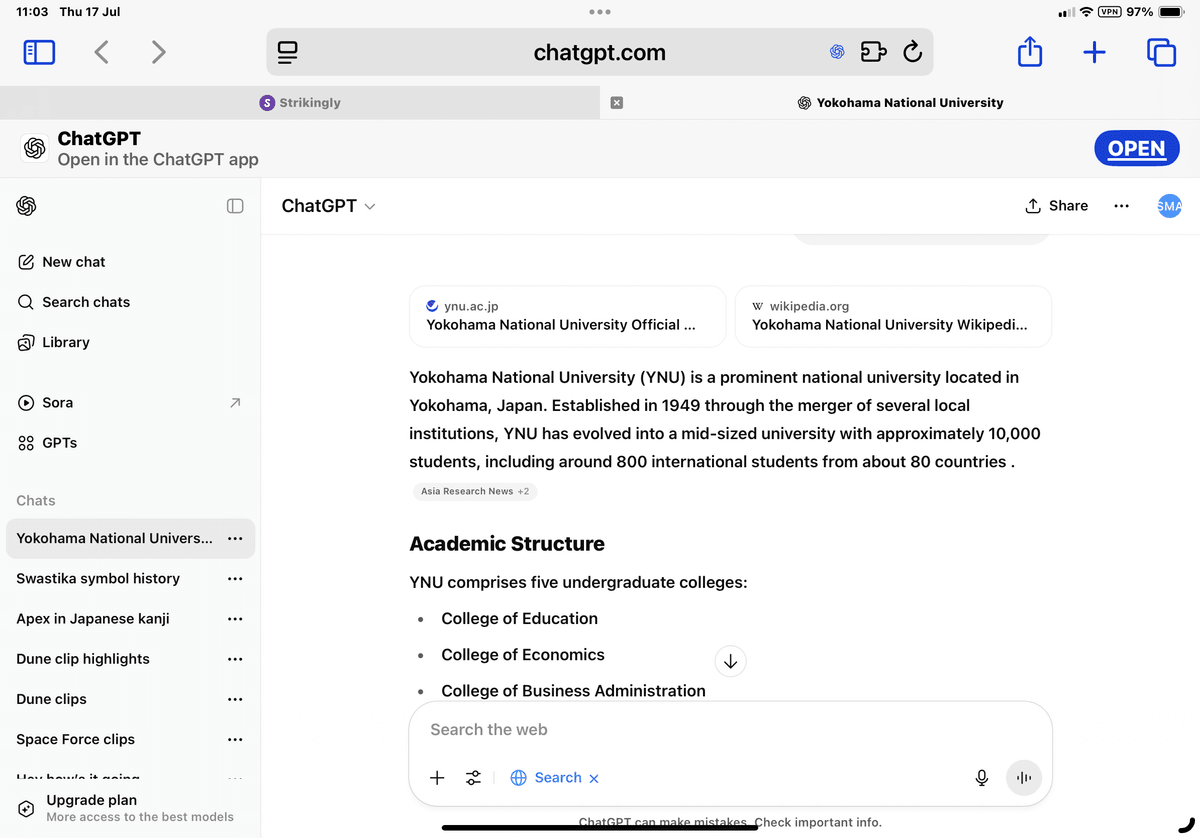Open the Swastika symbol history chat
The height and width of the screenshot is (838, 1200).
point(98,578)
